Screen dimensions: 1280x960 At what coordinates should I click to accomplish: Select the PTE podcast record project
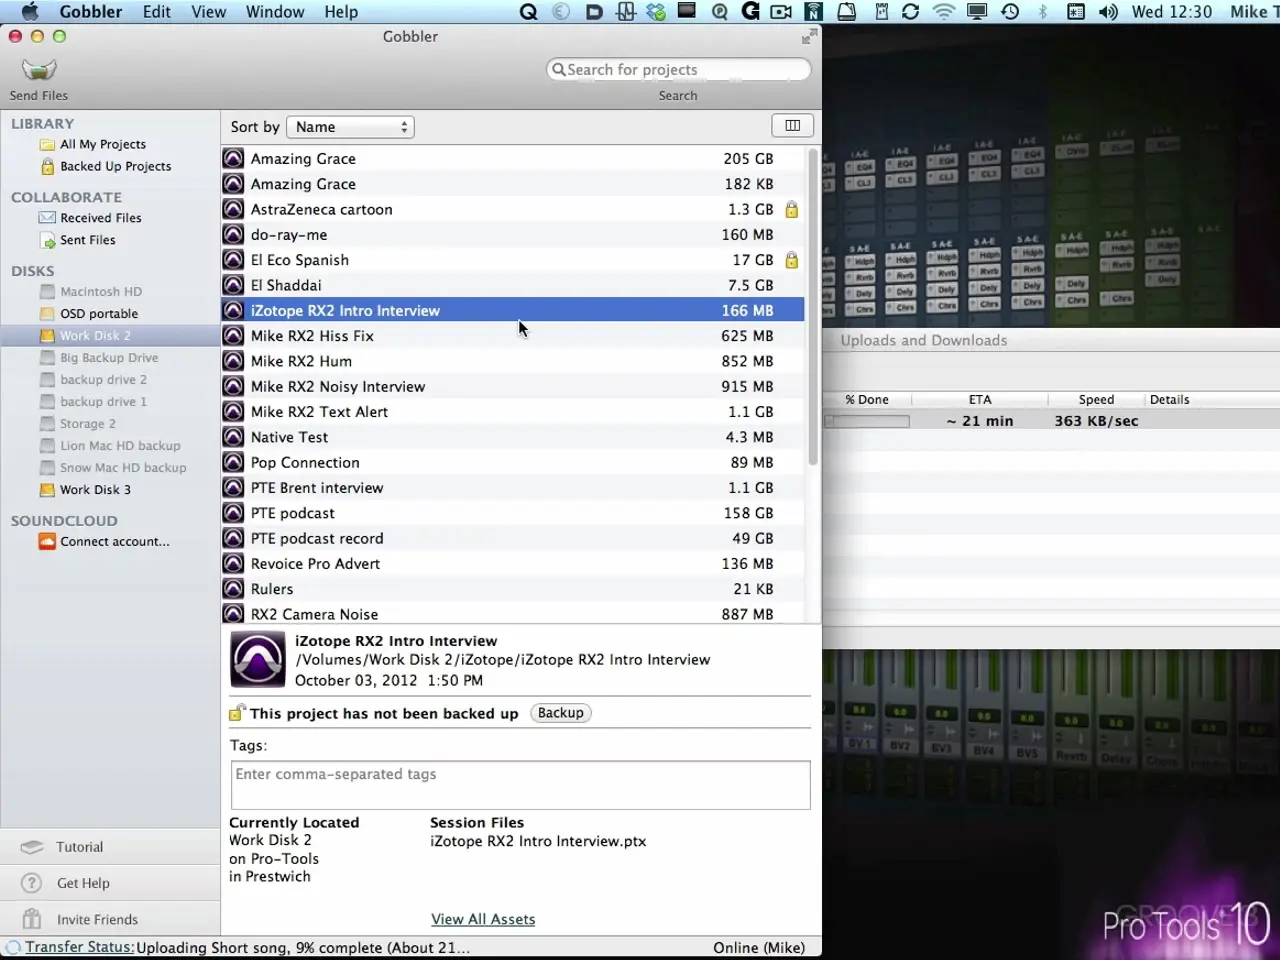tap(512, 538)
